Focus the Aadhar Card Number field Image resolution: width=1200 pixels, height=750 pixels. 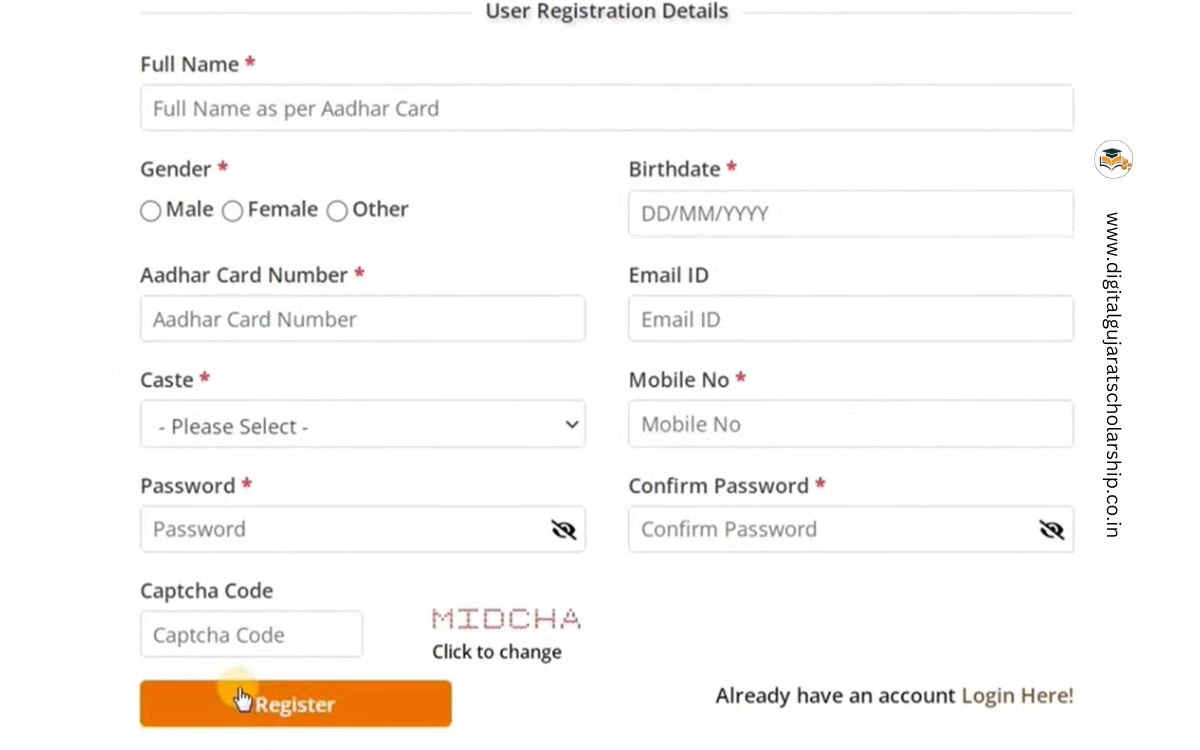[362, 320]
